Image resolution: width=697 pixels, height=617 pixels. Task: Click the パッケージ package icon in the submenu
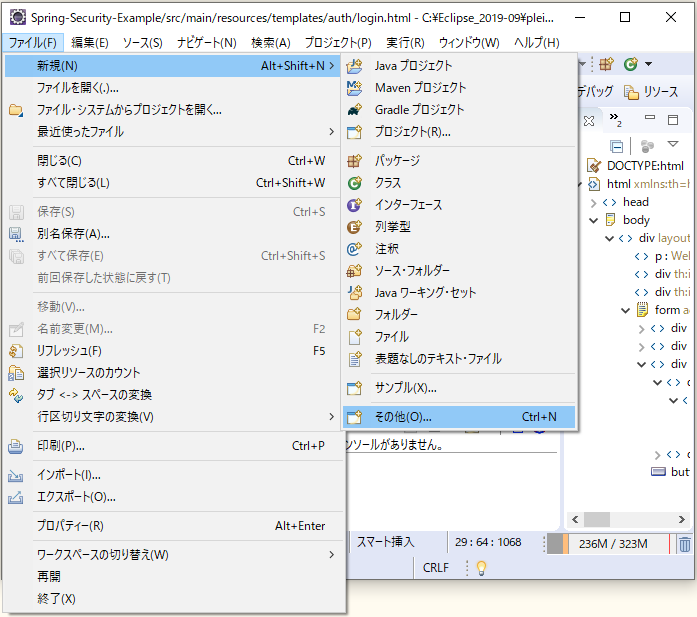click(354, 160)
